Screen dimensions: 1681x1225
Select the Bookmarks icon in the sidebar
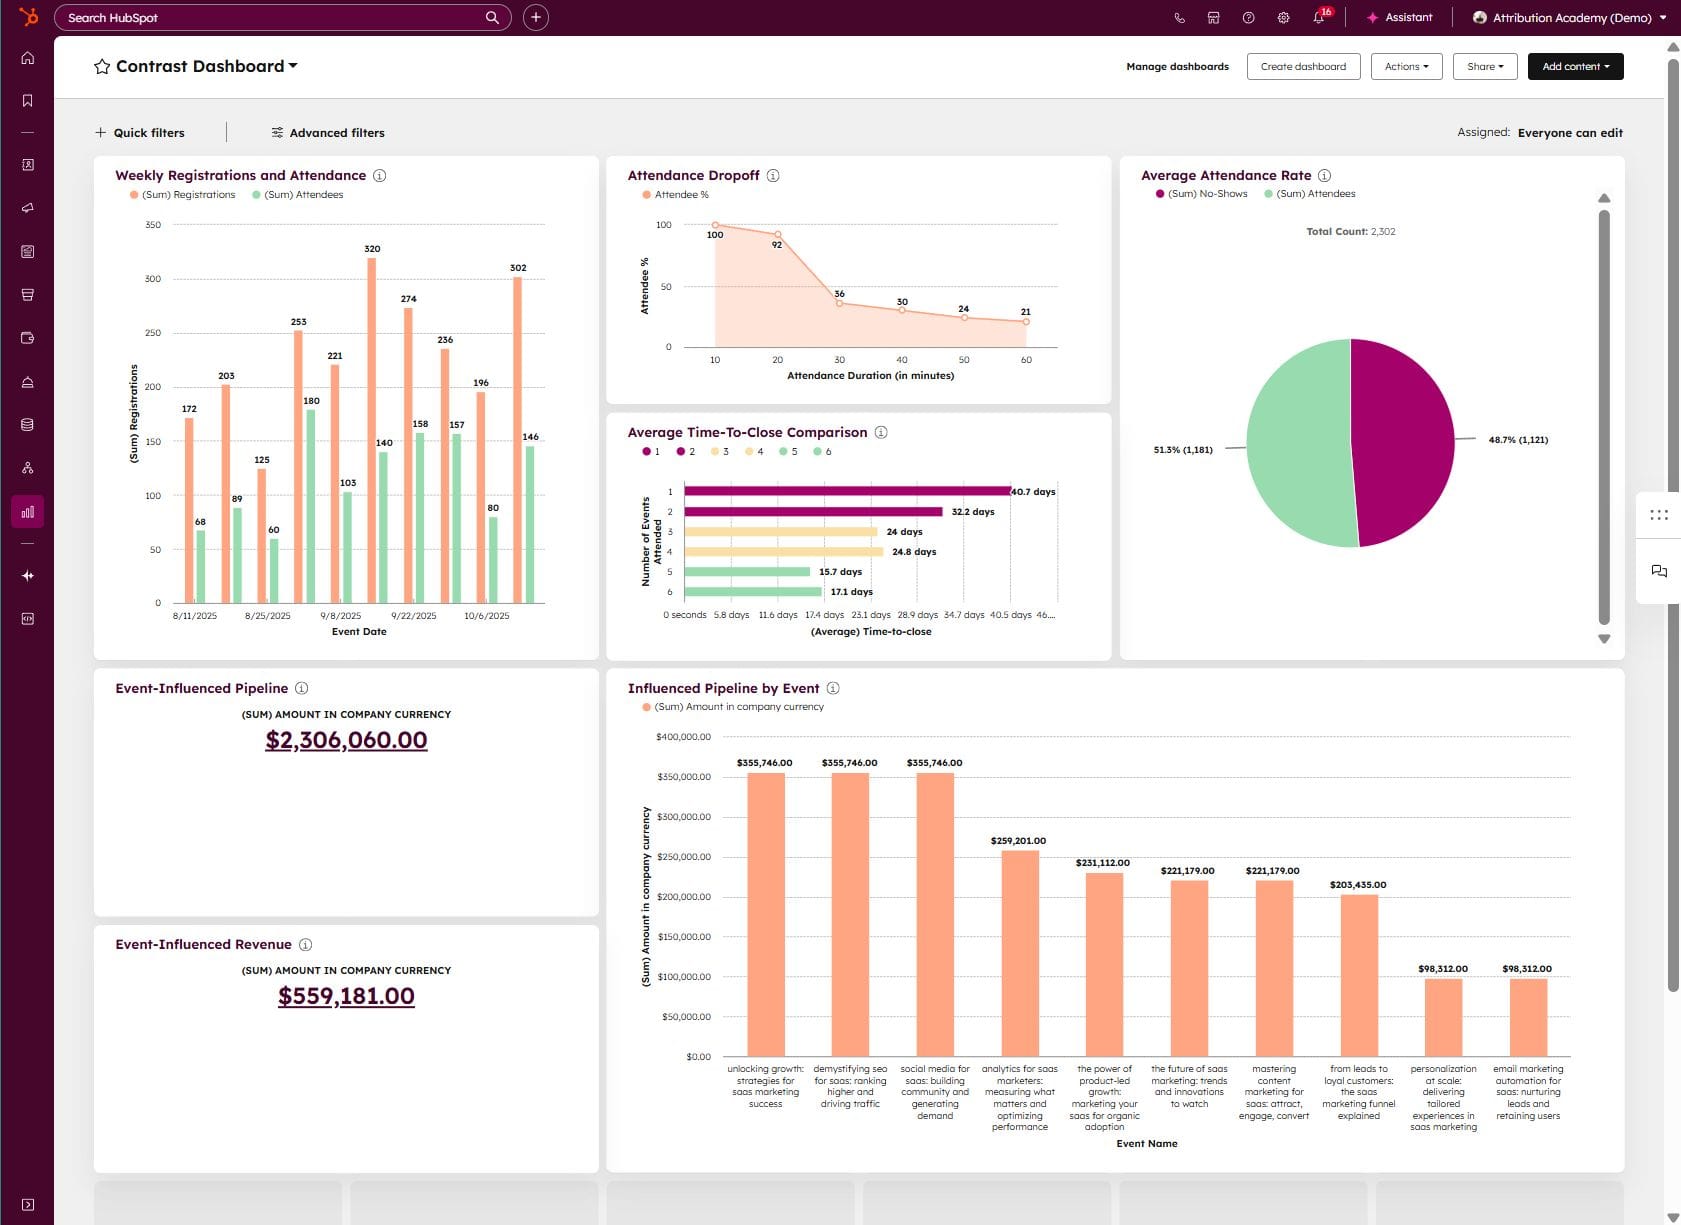27,100
